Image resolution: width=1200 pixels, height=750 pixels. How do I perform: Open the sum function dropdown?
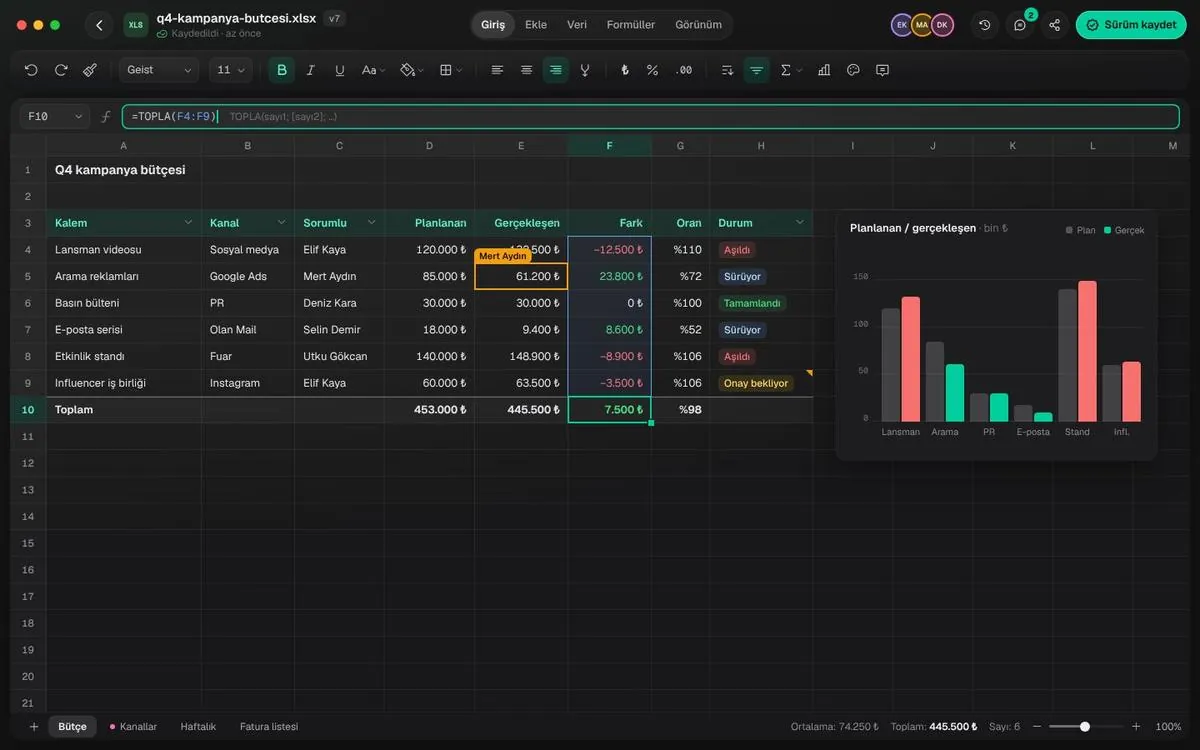pyautogui.click(x=791, y=70)
